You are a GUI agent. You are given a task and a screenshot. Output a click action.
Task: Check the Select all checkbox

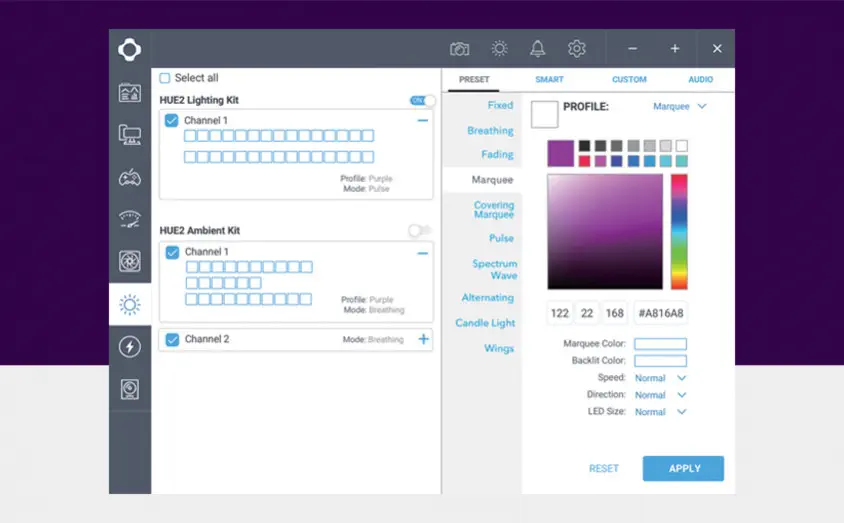pos(165,78)
